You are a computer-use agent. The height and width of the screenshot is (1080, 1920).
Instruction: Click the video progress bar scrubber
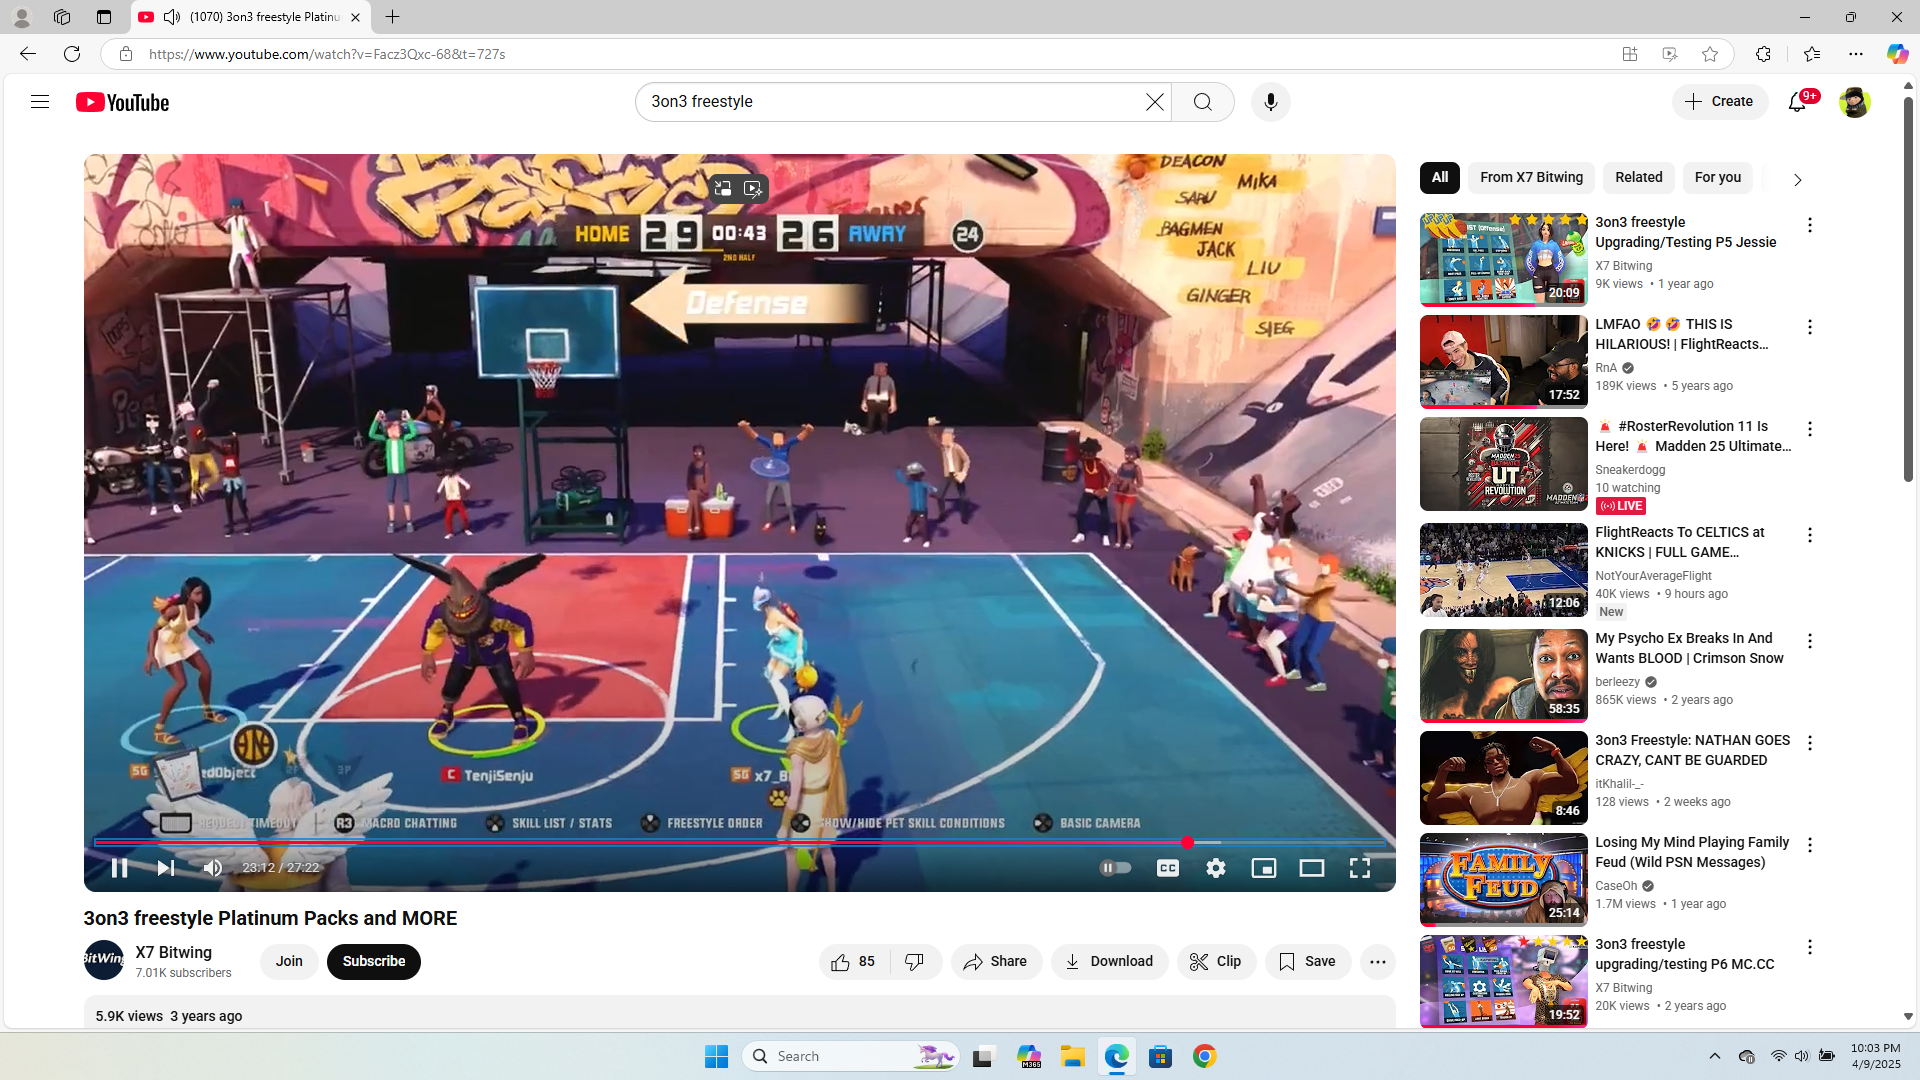coord(1187,843)
